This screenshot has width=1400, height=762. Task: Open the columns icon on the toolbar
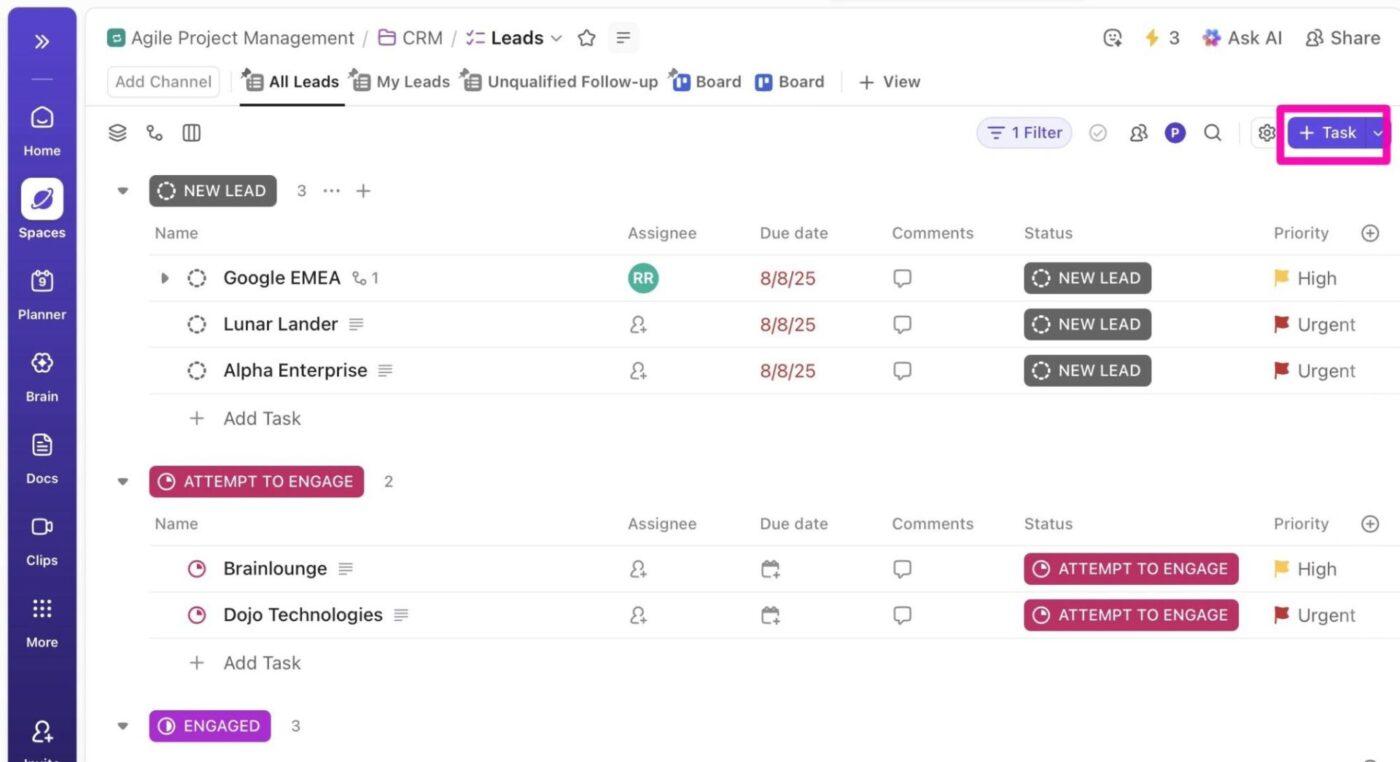[x=191, y=132]
